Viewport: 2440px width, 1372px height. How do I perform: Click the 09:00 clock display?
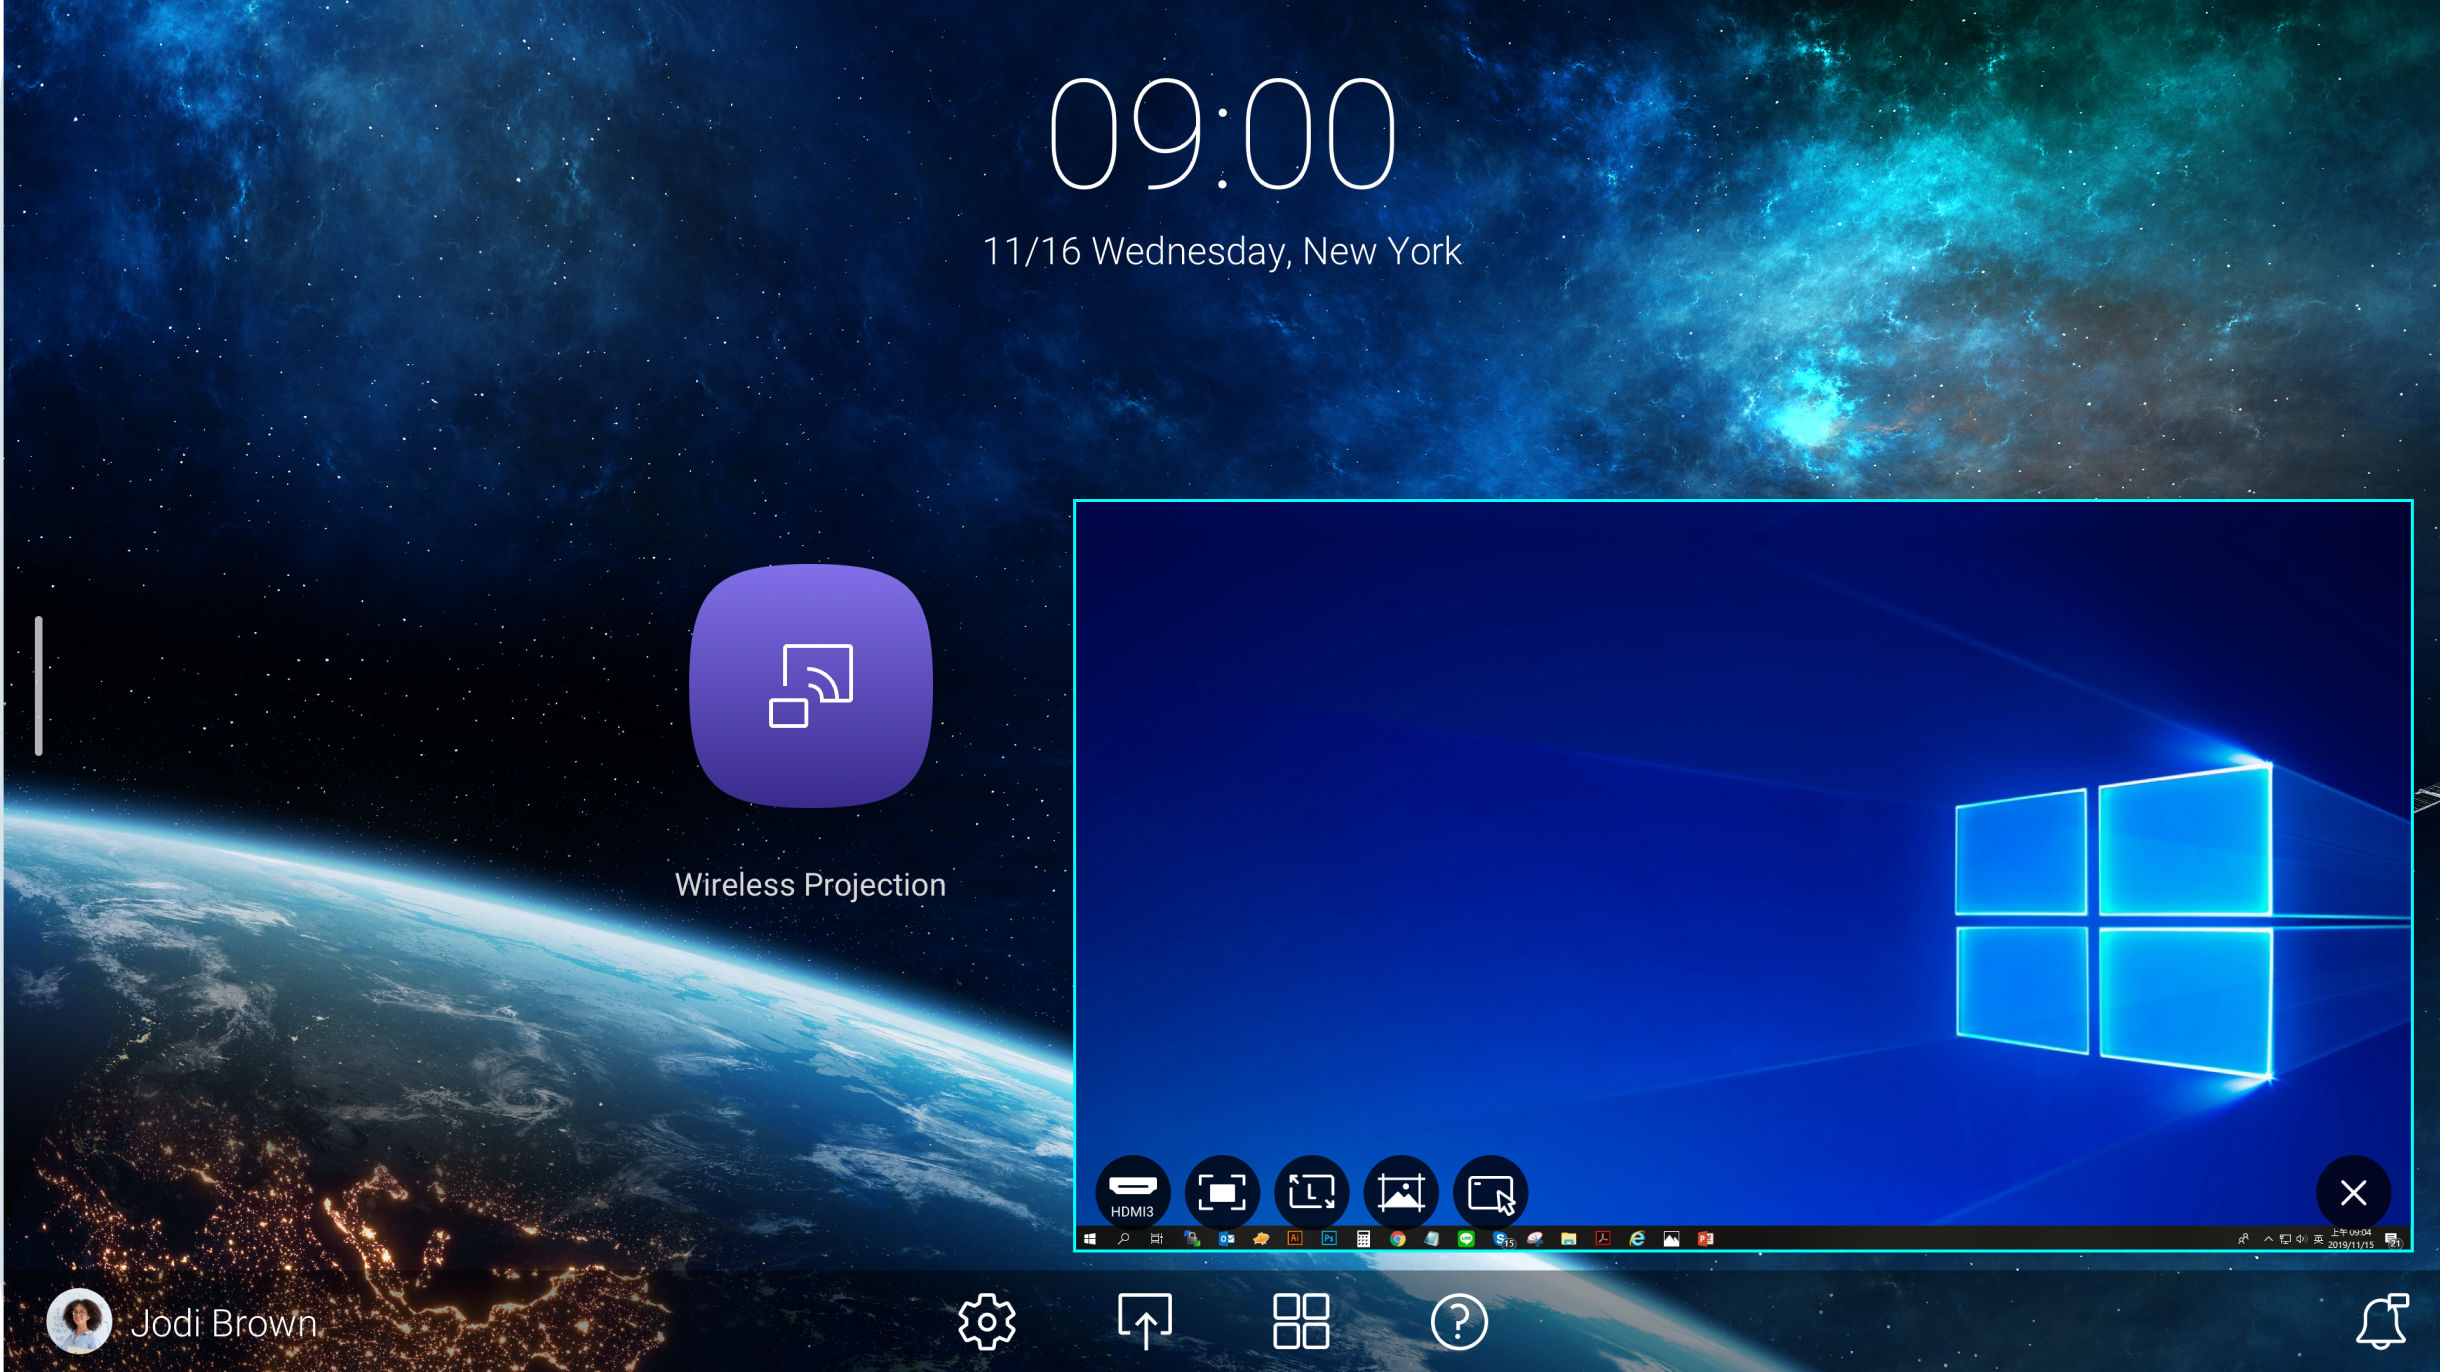point(1221,134)
